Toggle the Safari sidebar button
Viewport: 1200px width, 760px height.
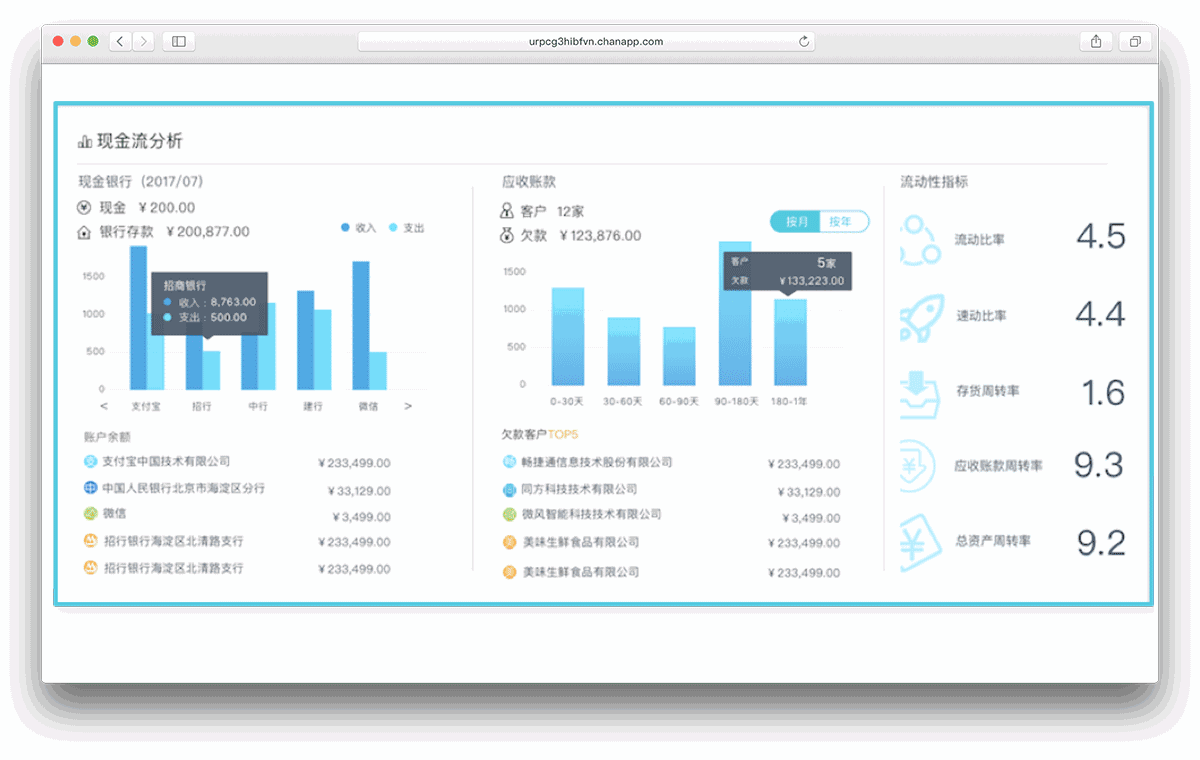(179, 41)
